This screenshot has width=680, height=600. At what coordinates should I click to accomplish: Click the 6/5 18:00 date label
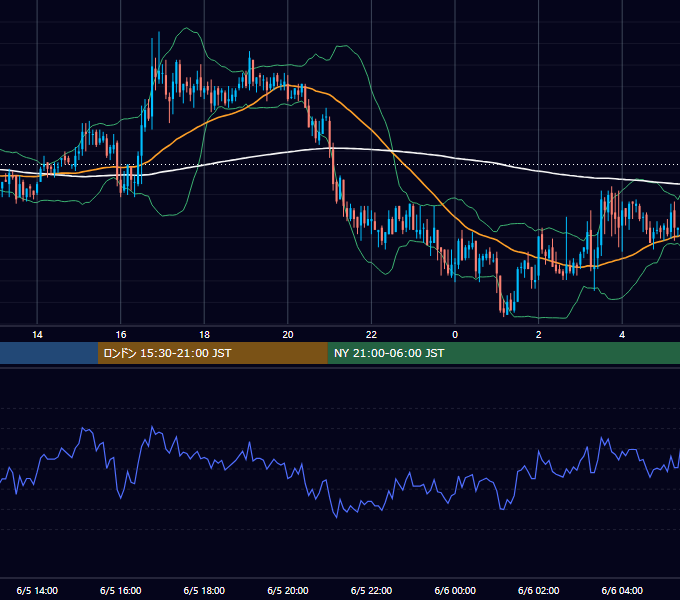click(x=204, y=590)
